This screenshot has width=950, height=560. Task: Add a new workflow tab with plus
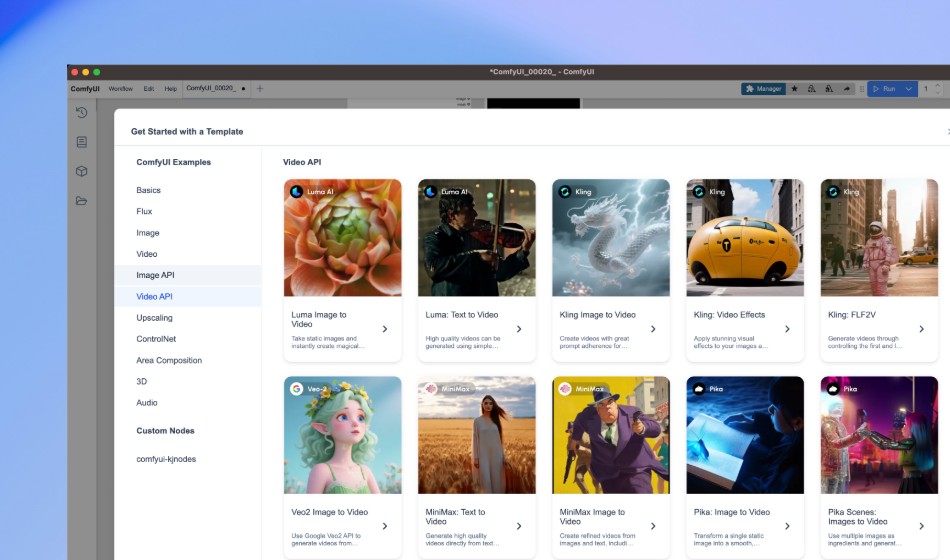coord(260,88)
